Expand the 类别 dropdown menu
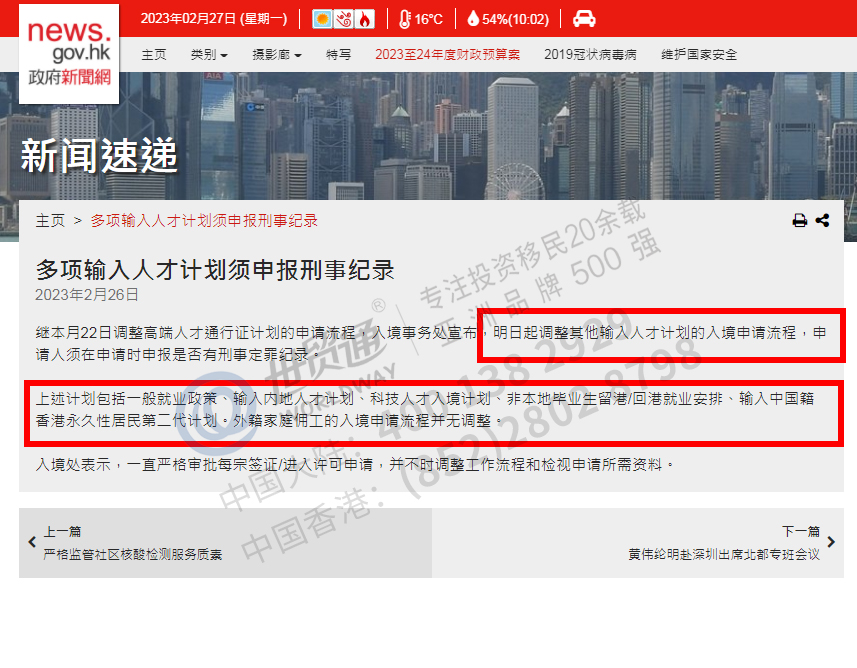 click(x=209, y=55)
